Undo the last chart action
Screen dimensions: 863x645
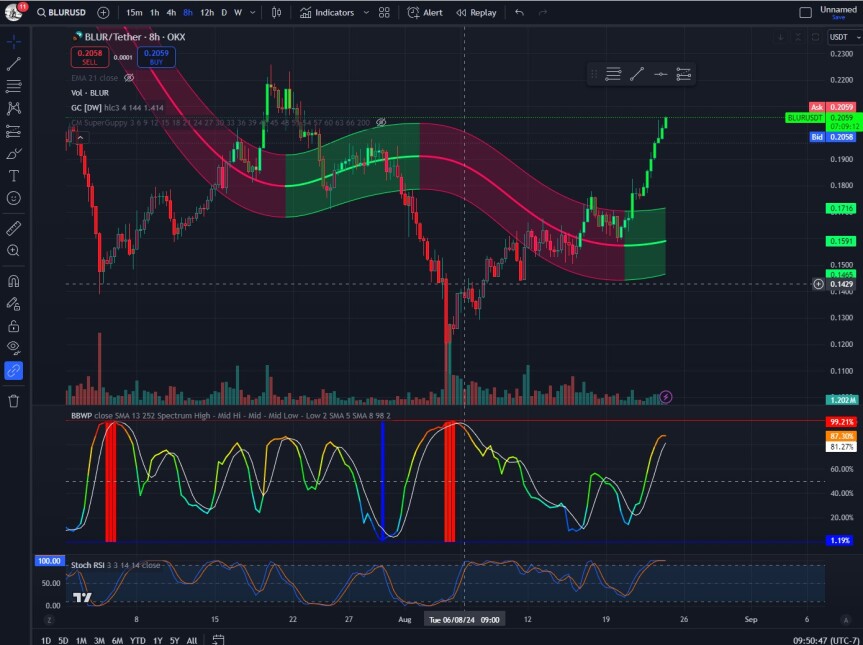click(x=519, y=13)
